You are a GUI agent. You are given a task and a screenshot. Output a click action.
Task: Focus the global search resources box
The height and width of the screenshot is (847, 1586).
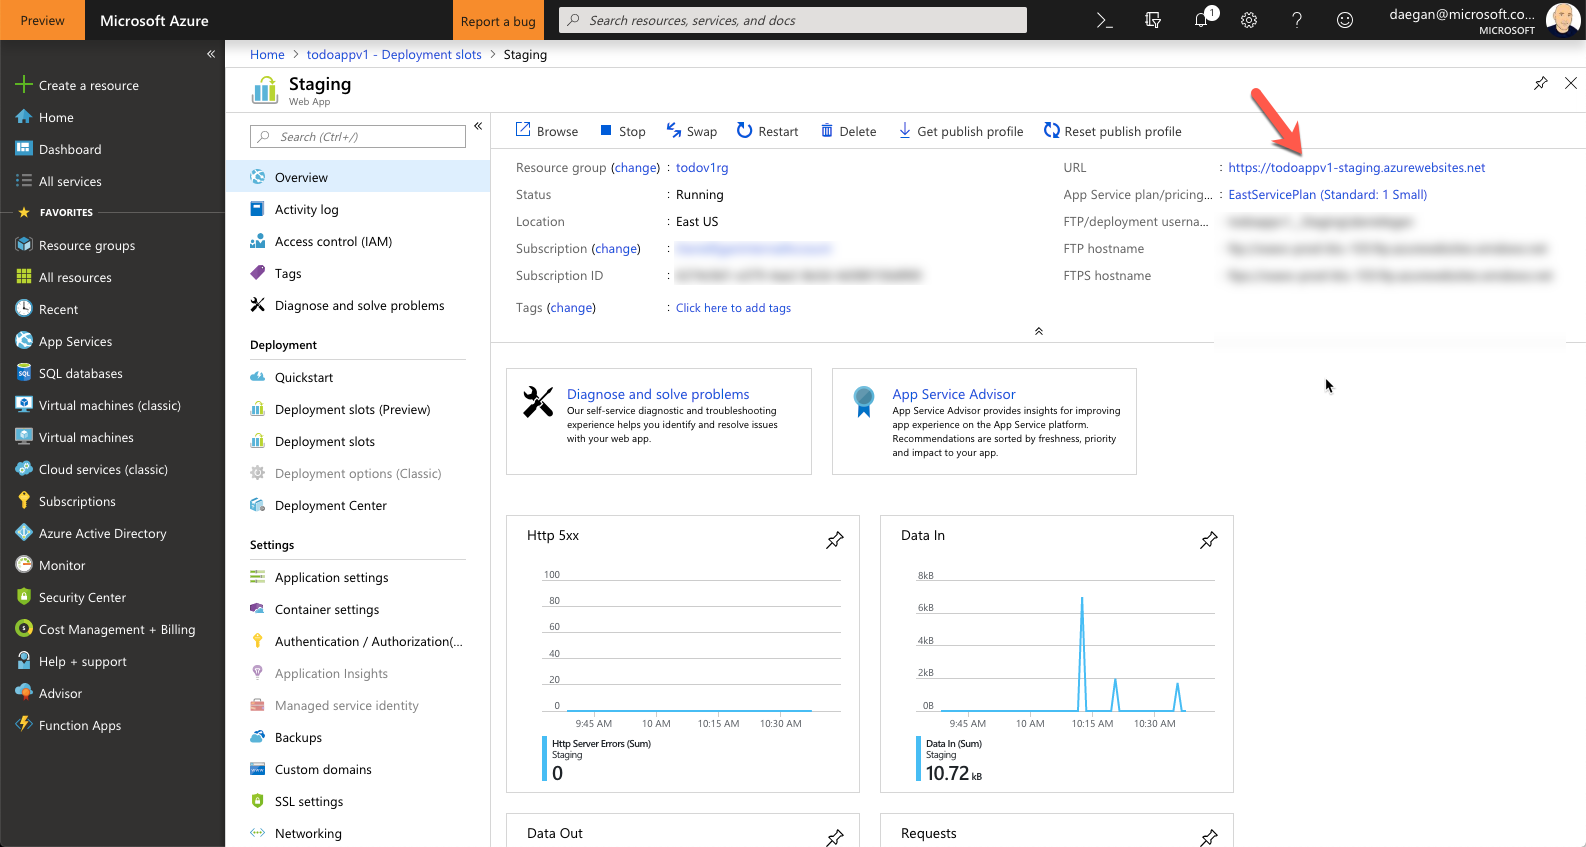coord(793,20)
